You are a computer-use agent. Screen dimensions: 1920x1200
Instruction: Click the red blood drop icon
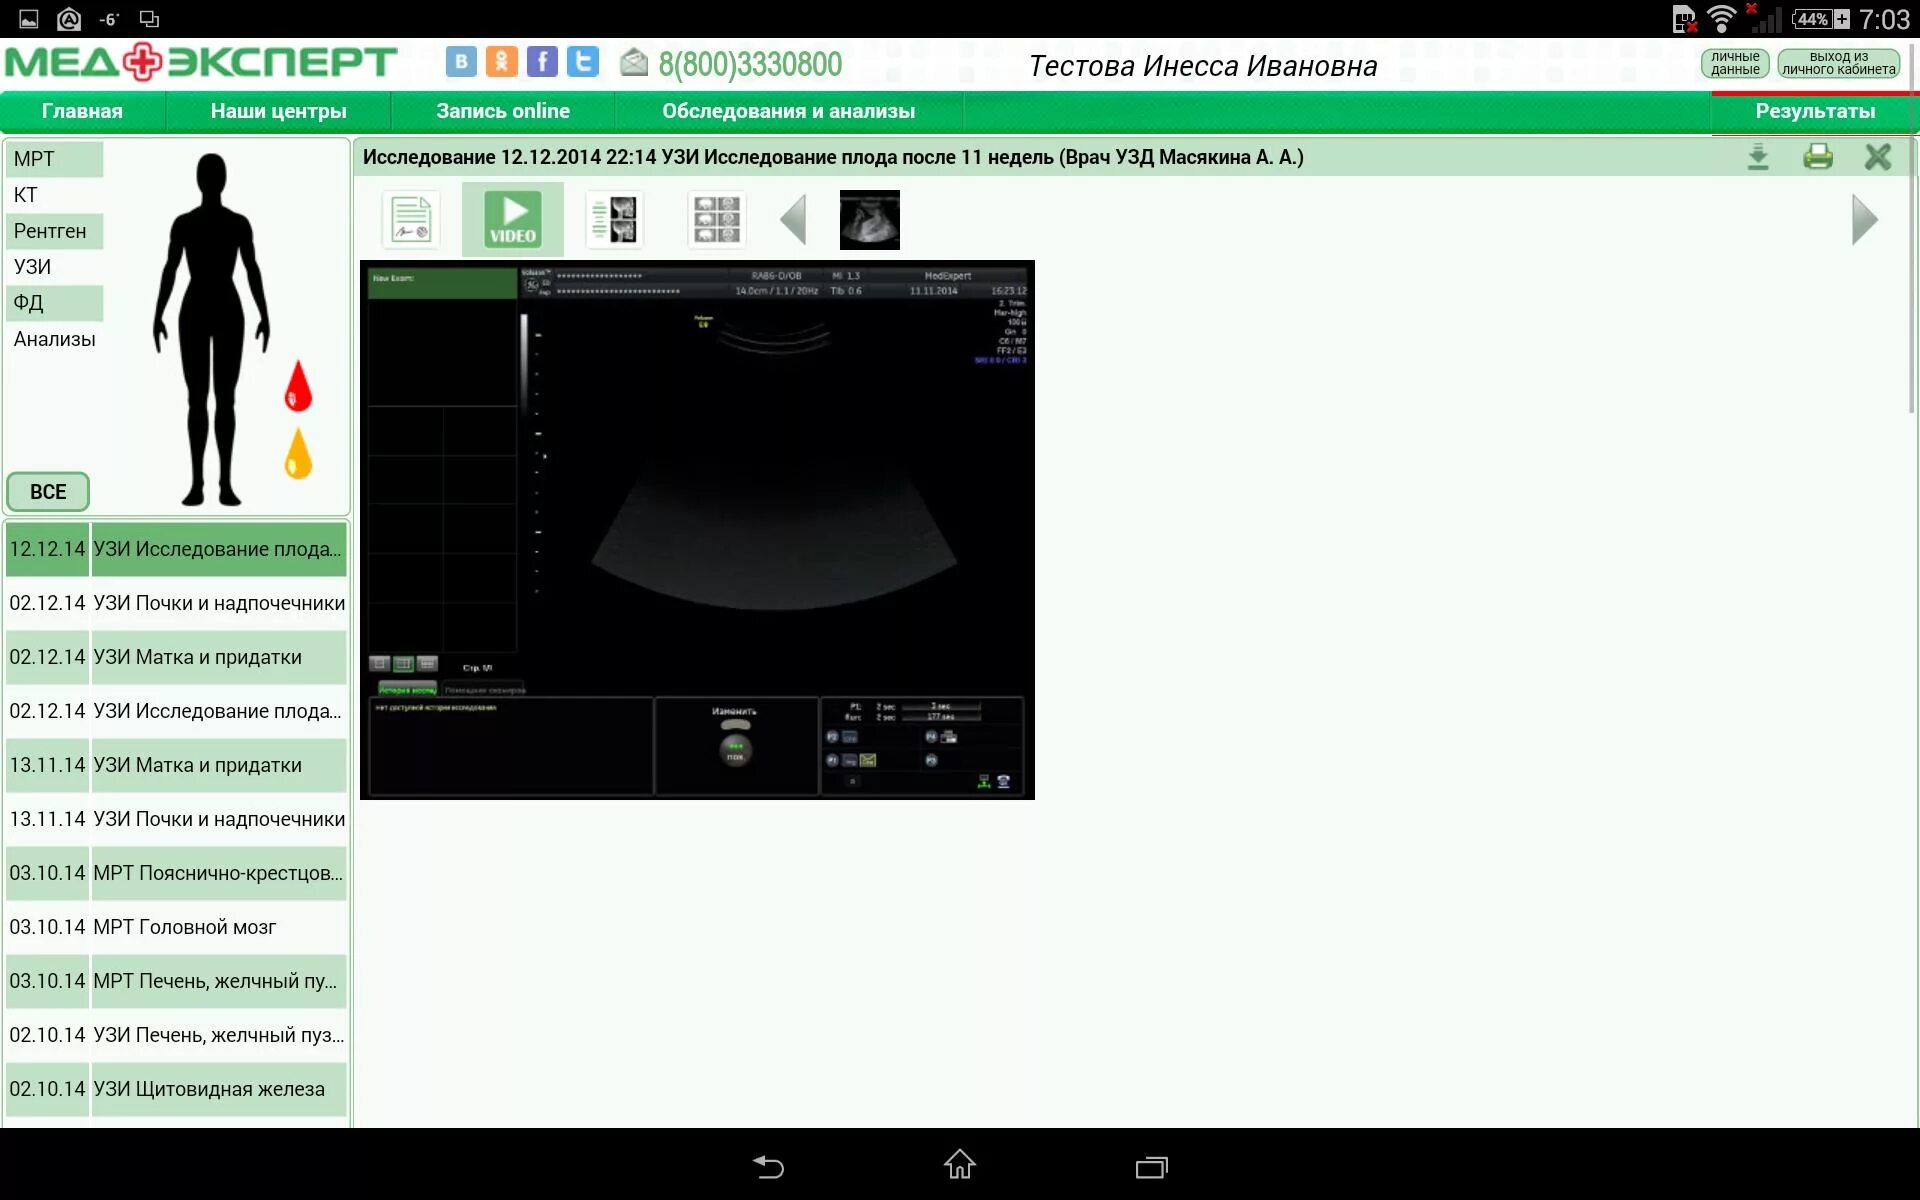[x=298, y=387]
